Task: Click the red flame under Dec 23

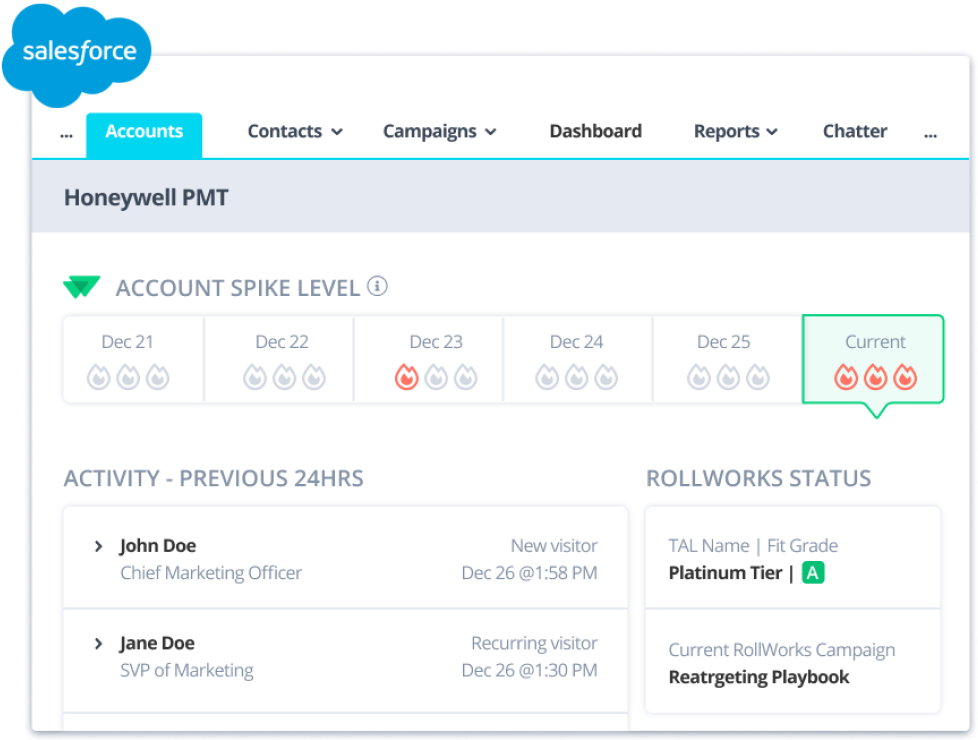Action: click(406, 377)
